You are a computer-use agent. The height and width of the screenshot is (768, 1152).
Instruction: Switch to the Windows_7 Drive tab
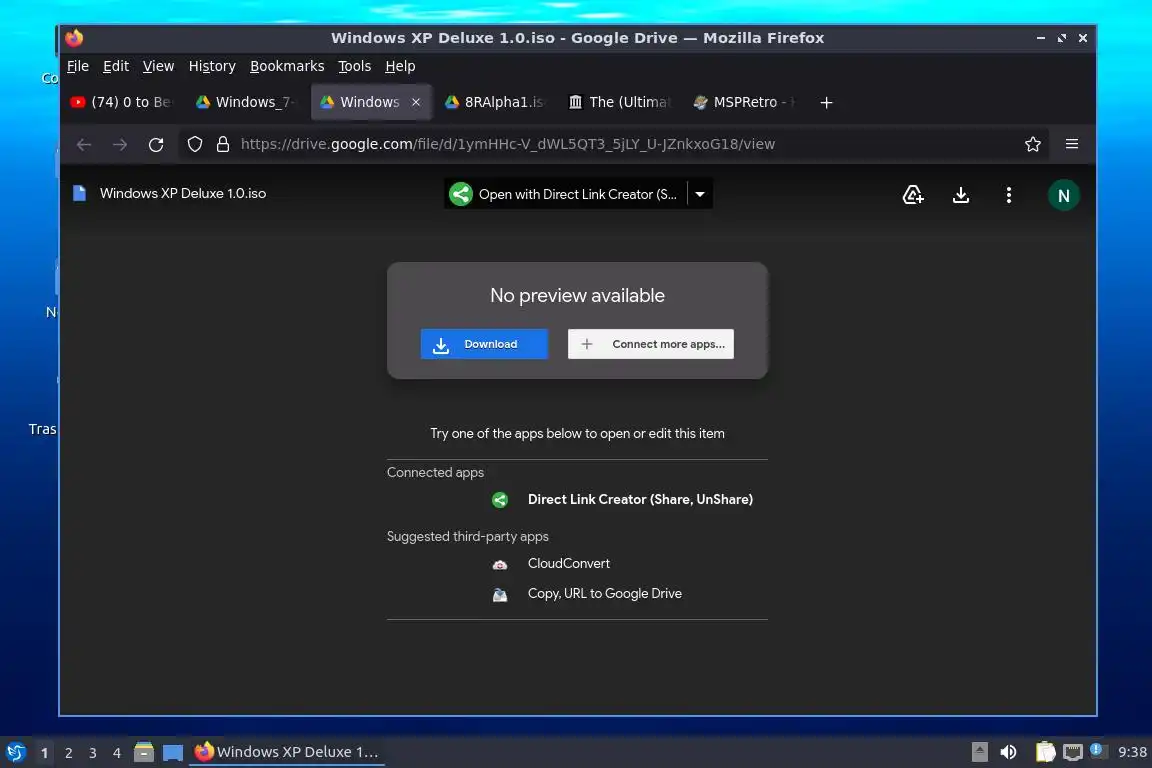(247, 102)
